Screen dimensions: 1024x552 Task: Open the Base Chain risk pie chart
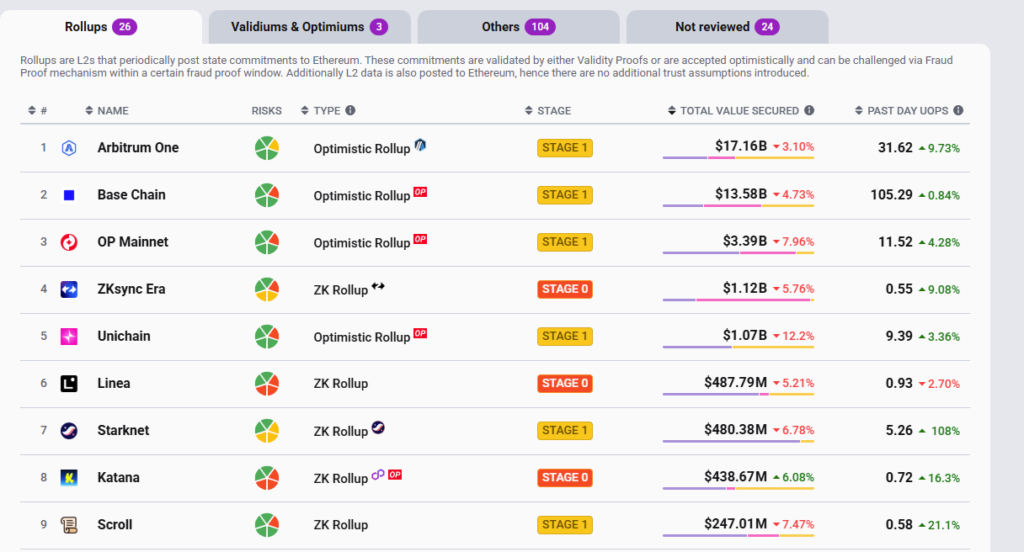coord(266,195)
